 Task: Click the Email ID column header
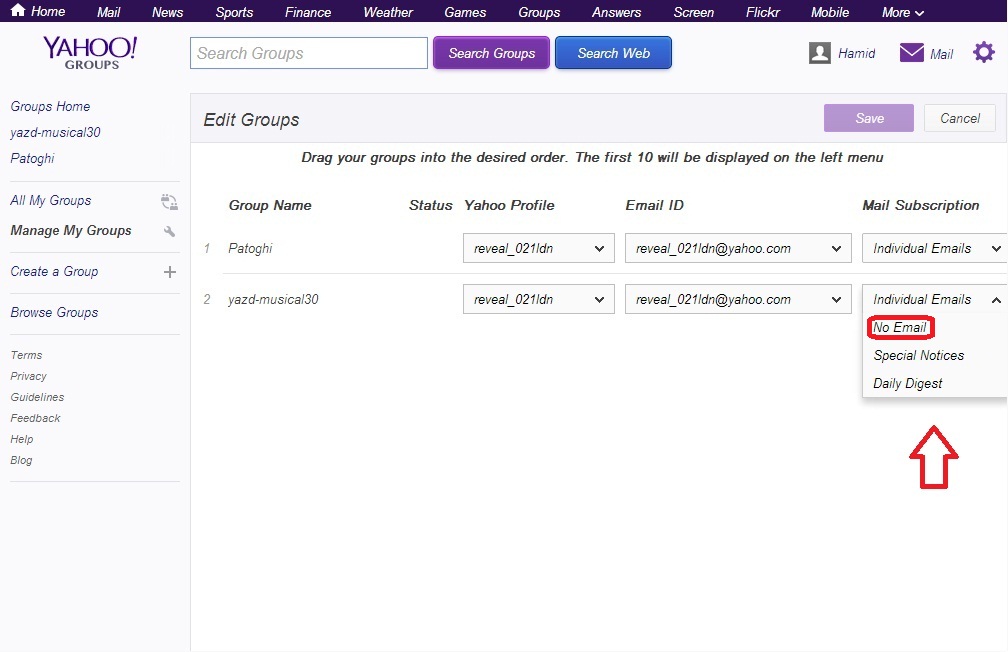654,205
